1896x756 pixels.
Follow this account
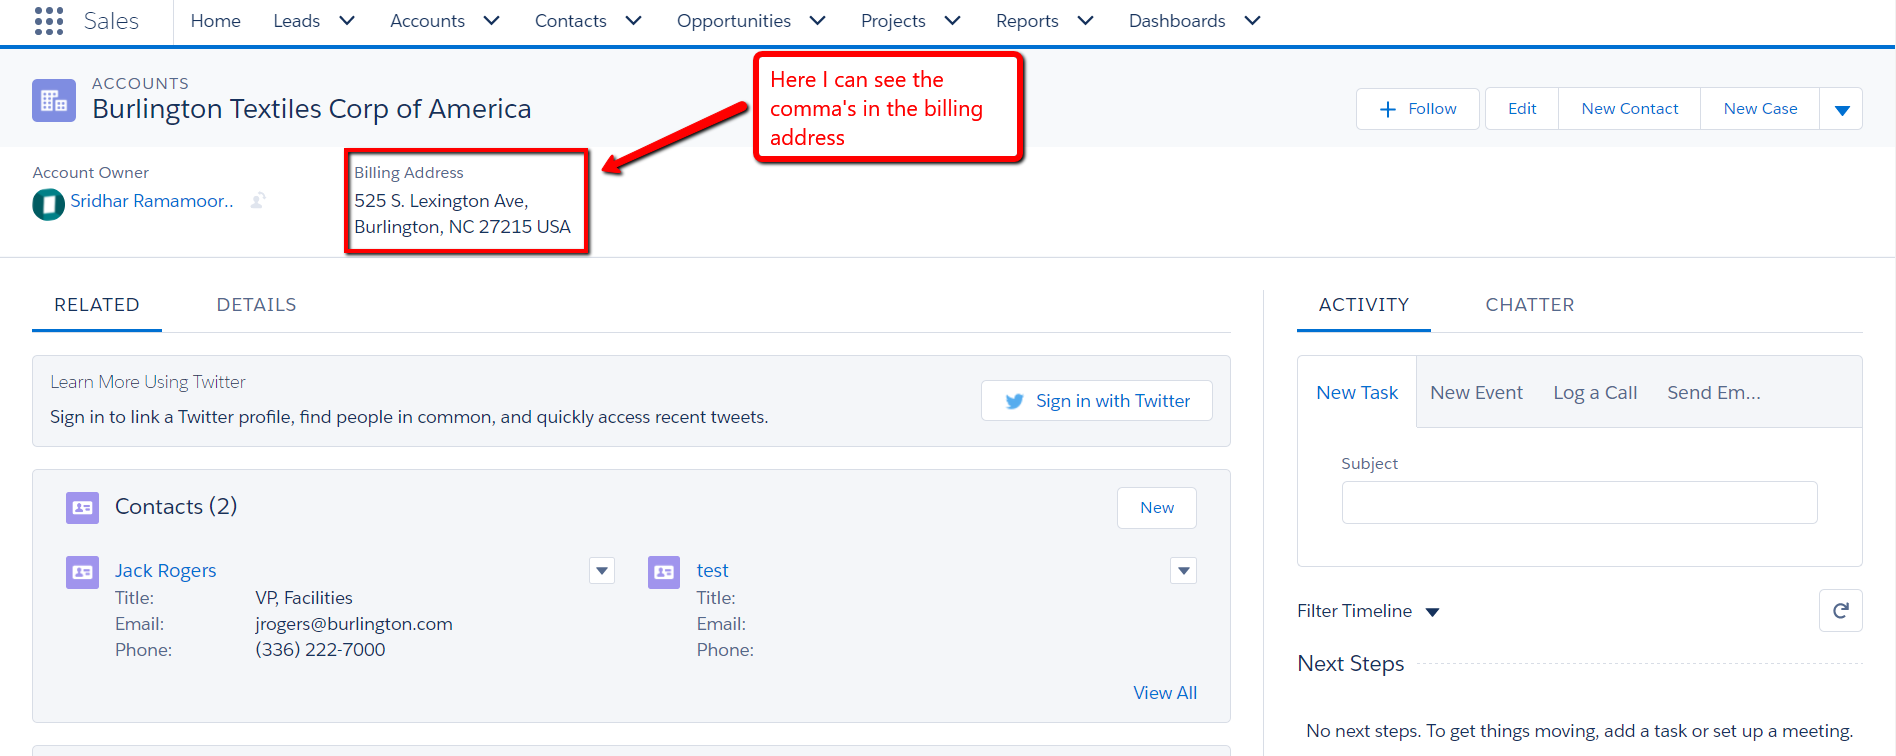point(1417,109)
